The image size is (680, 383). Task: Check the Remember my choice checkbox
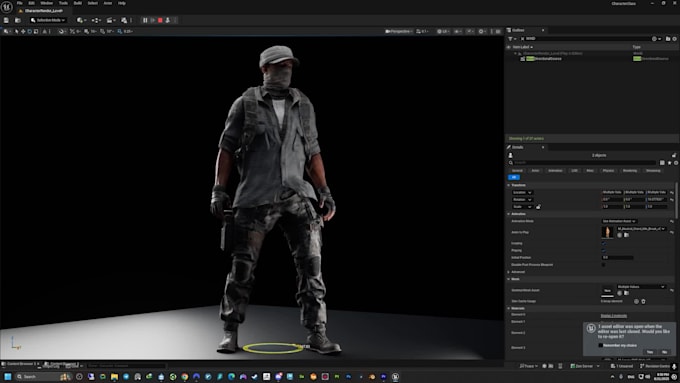[601, 345]
